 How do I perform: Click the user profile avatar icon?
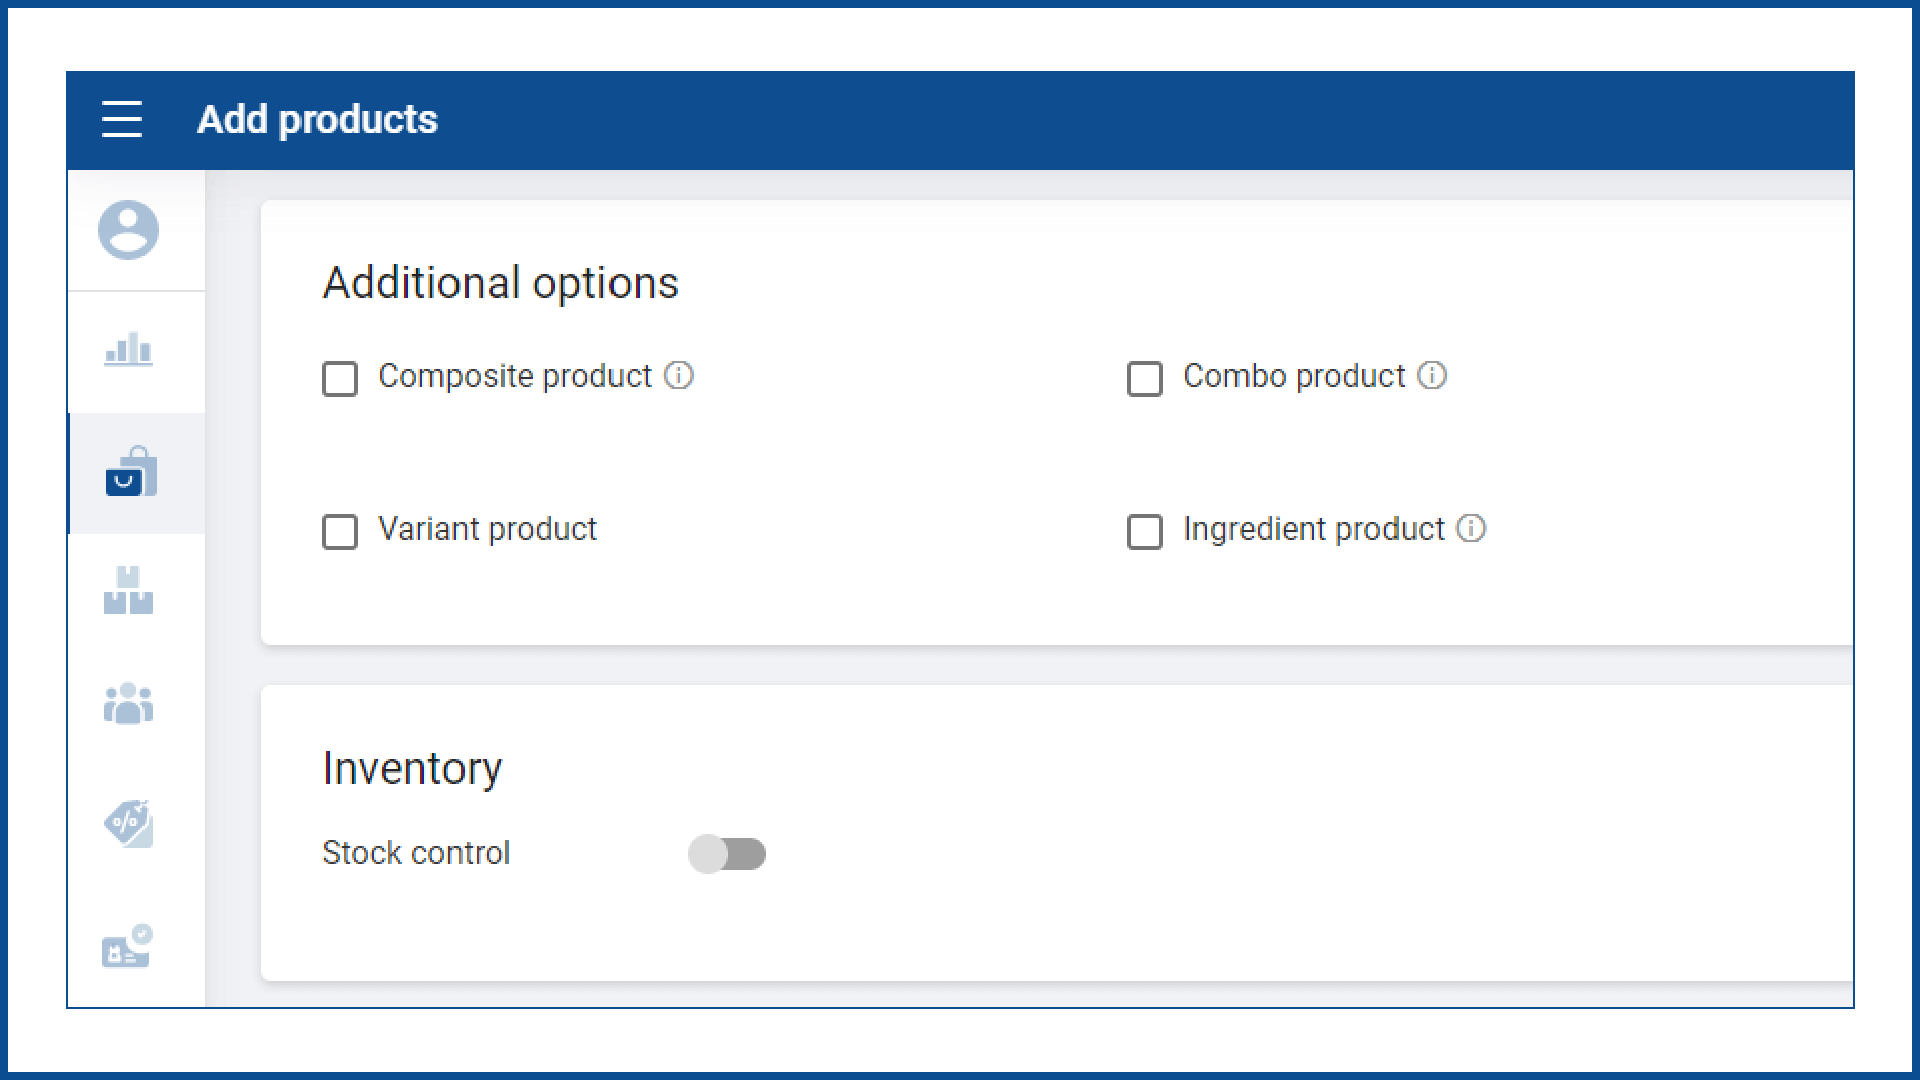[128, 230]
